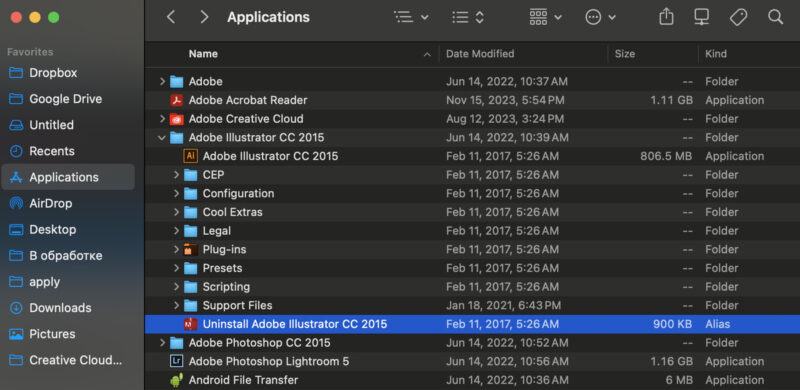Viewport: 800px width, 390px height.
Task: Click the Plug-ins folder icon
Action: click(190, 249)
